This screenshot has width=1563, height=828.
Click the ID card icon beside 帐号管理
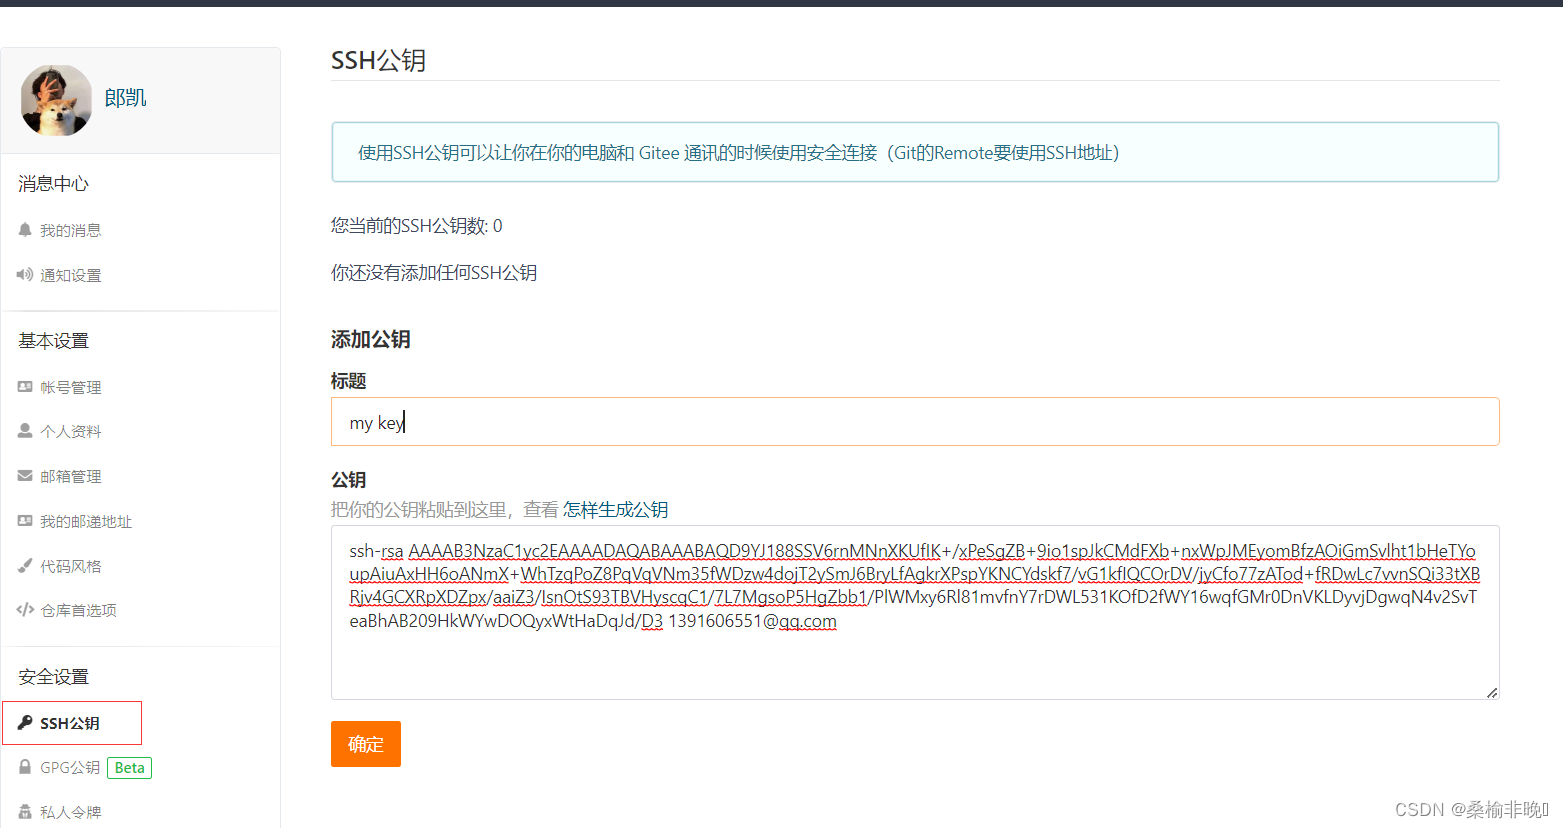pos(25,387)
